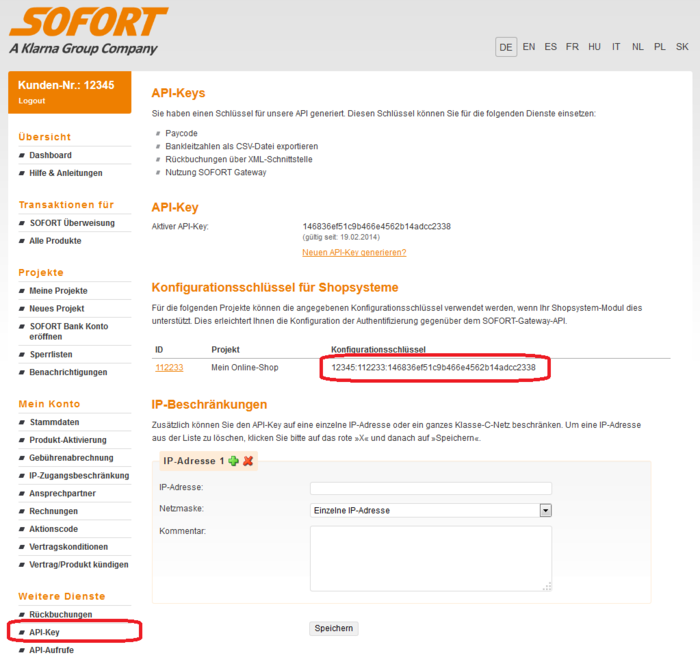This screenshot has width=700, height=664.
Task: Click the Bankleitzahlen als CSV-Datei exportieren item
Action: (242, 146)
